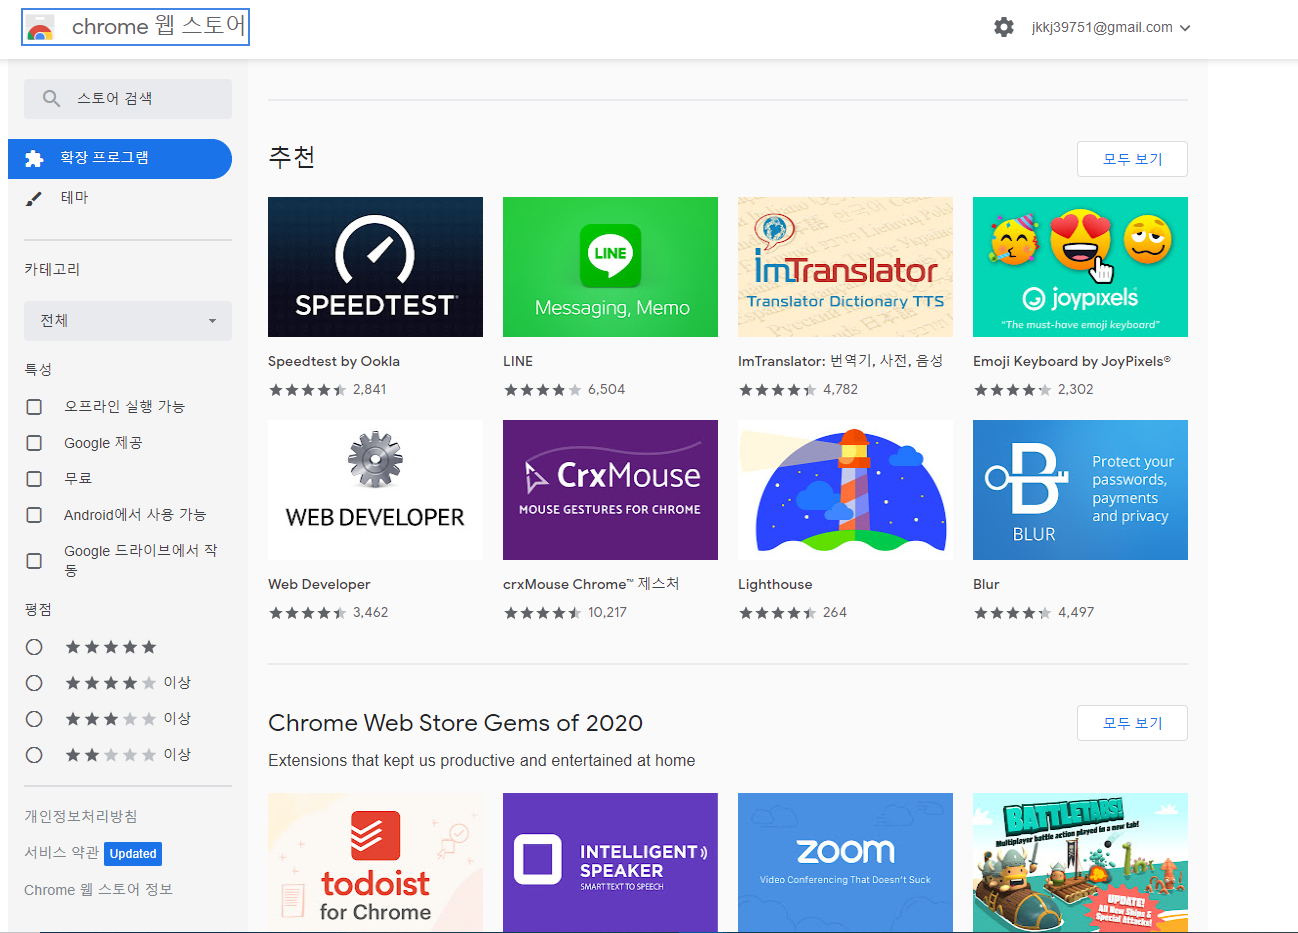Click the Emoji Keyboard by JoyPixels title
This screenshot has height=933, width=1298.
click(x=1072, y=361)
